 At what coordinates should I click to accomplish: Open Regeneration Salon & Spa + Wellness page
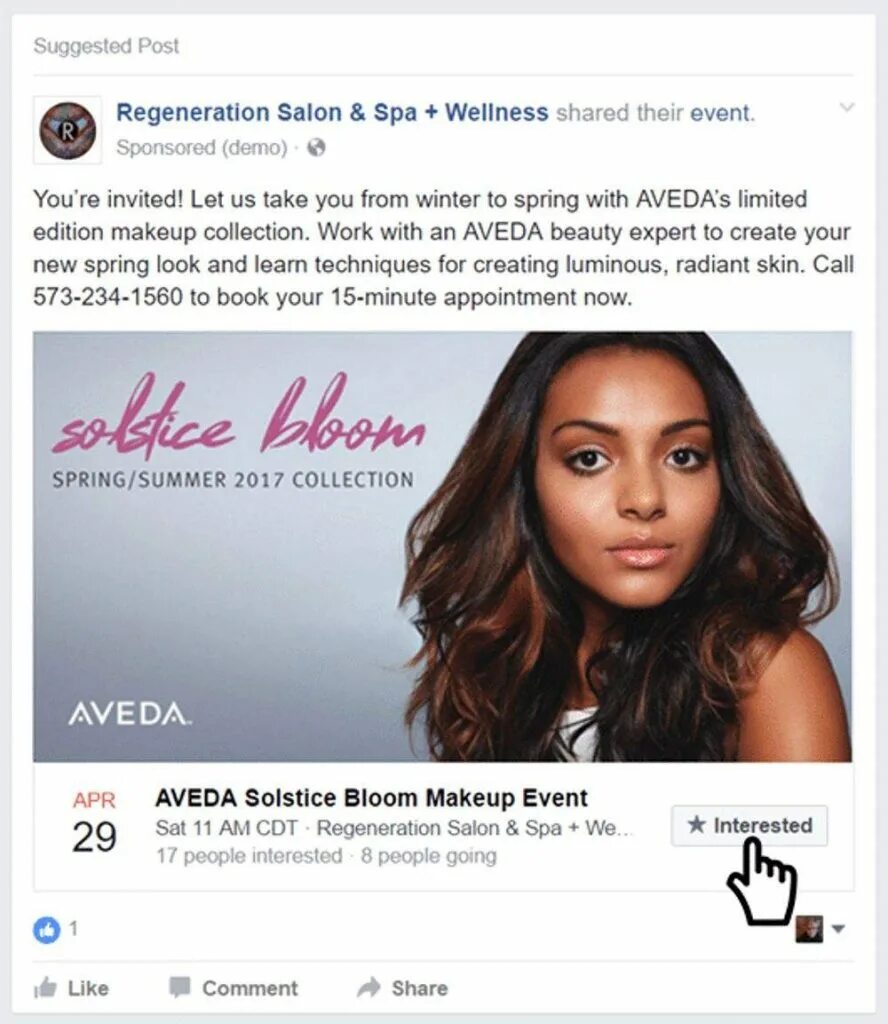coord(332,112)
